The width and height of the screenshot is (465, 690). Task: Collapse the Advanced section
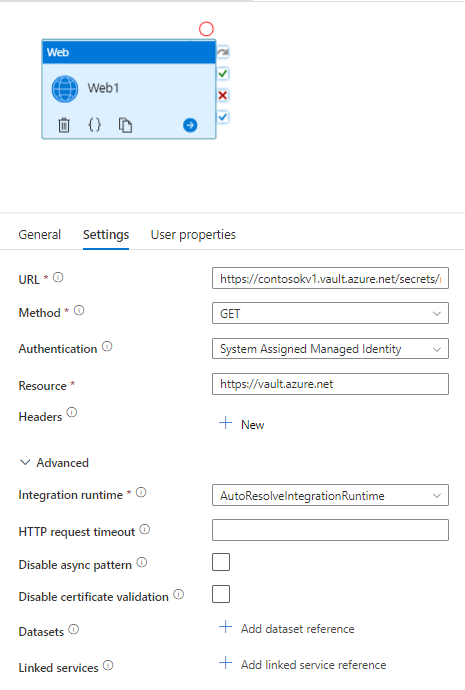(x=54, y=463)
